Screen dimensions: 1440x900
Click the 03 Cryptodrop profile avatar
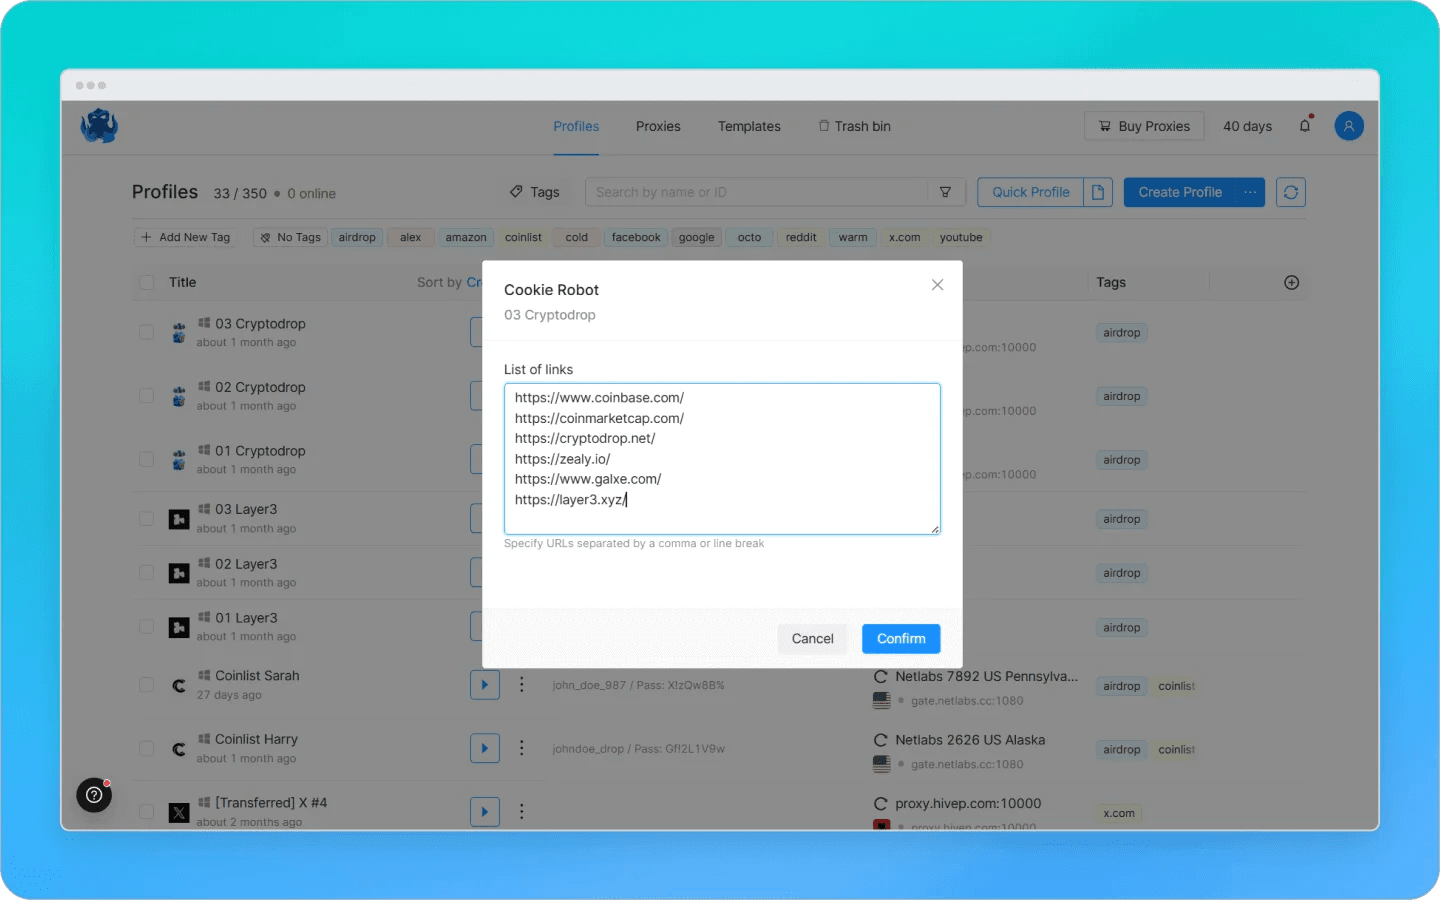(x=179, y=333)
